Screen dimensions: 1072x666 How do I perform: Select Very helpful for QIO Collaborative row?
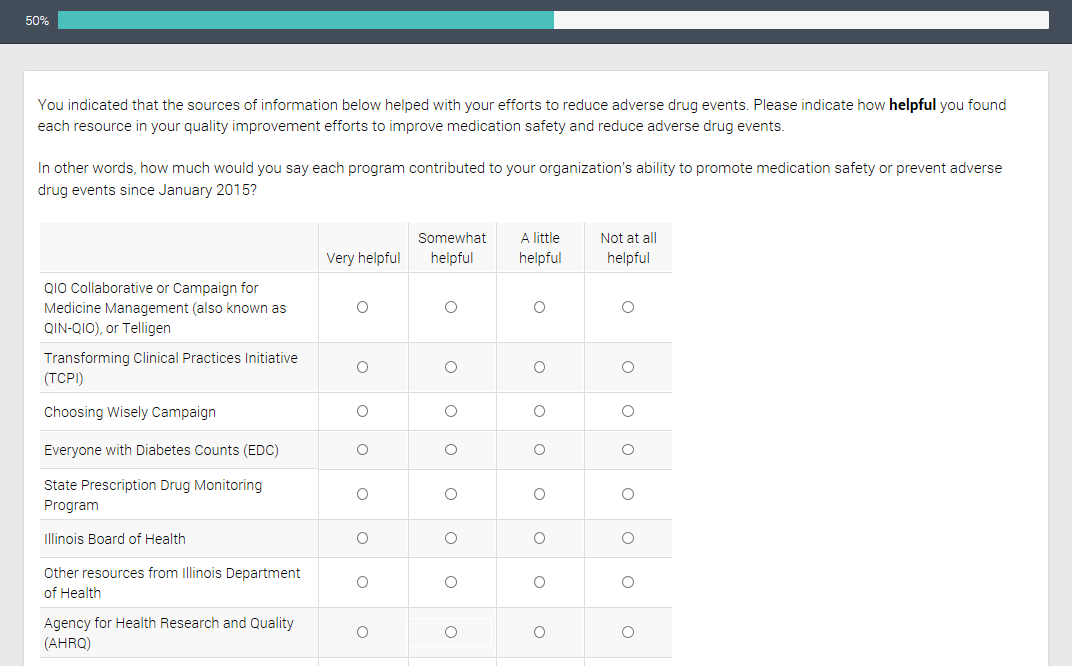pyautogui.click(x=362, y=307)
